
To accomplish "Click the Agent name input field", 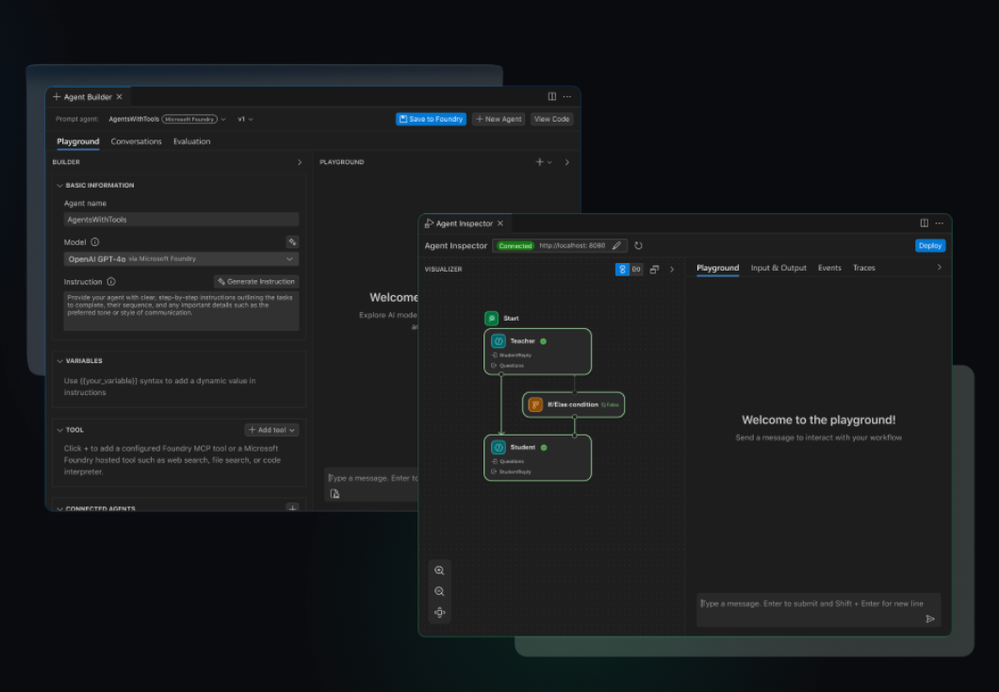I will (x=181, y=220).
